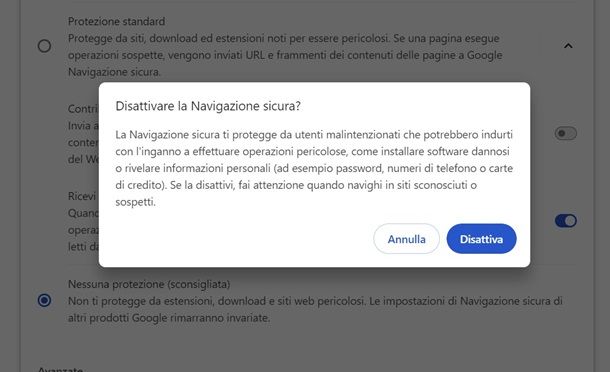Click the partially hidden Ricevi option label
The height and width of the screenshot is (372, 610).
click(82, 196)
